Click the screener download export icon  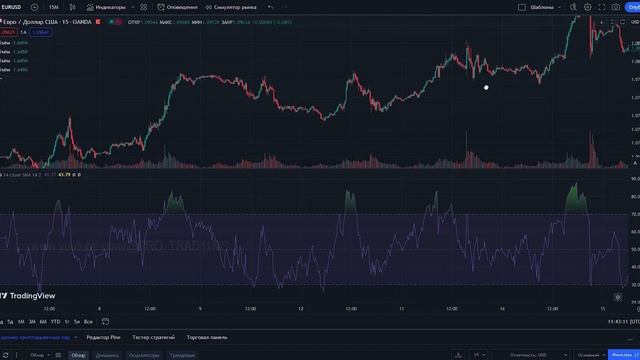point(458,355)
